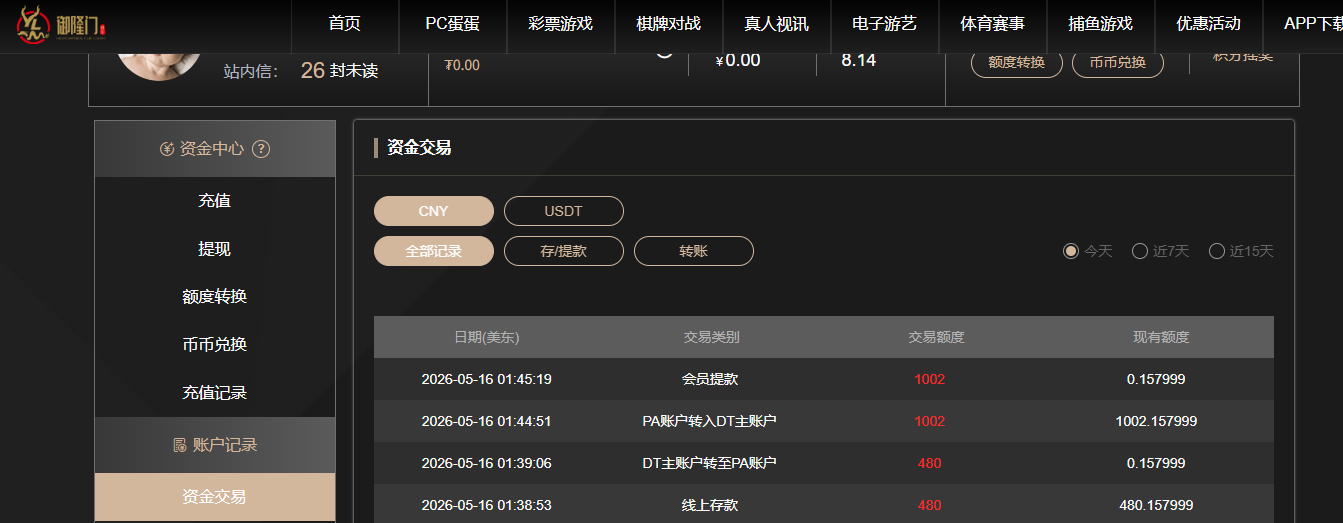Open the PC蛋蛋 menu item

point(452,24)
